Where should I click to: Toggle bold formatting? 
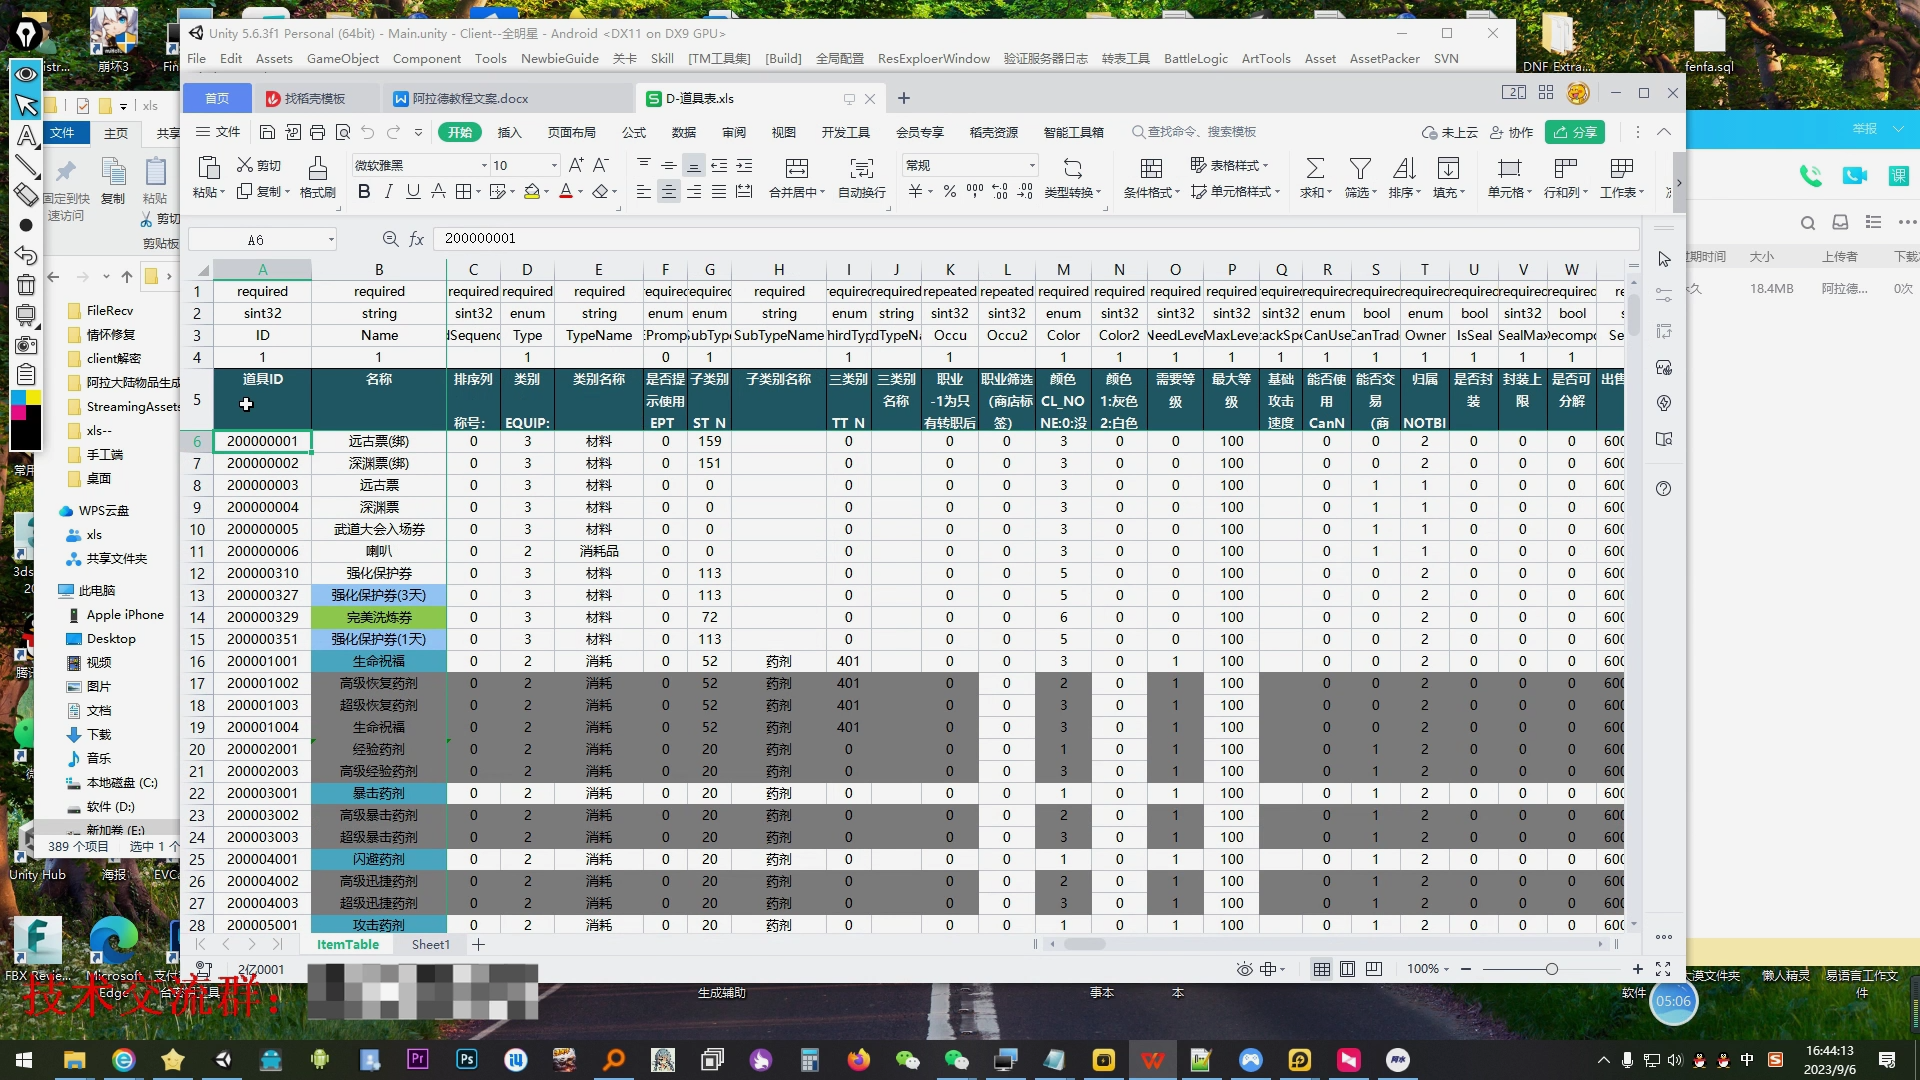click(364, 191)
